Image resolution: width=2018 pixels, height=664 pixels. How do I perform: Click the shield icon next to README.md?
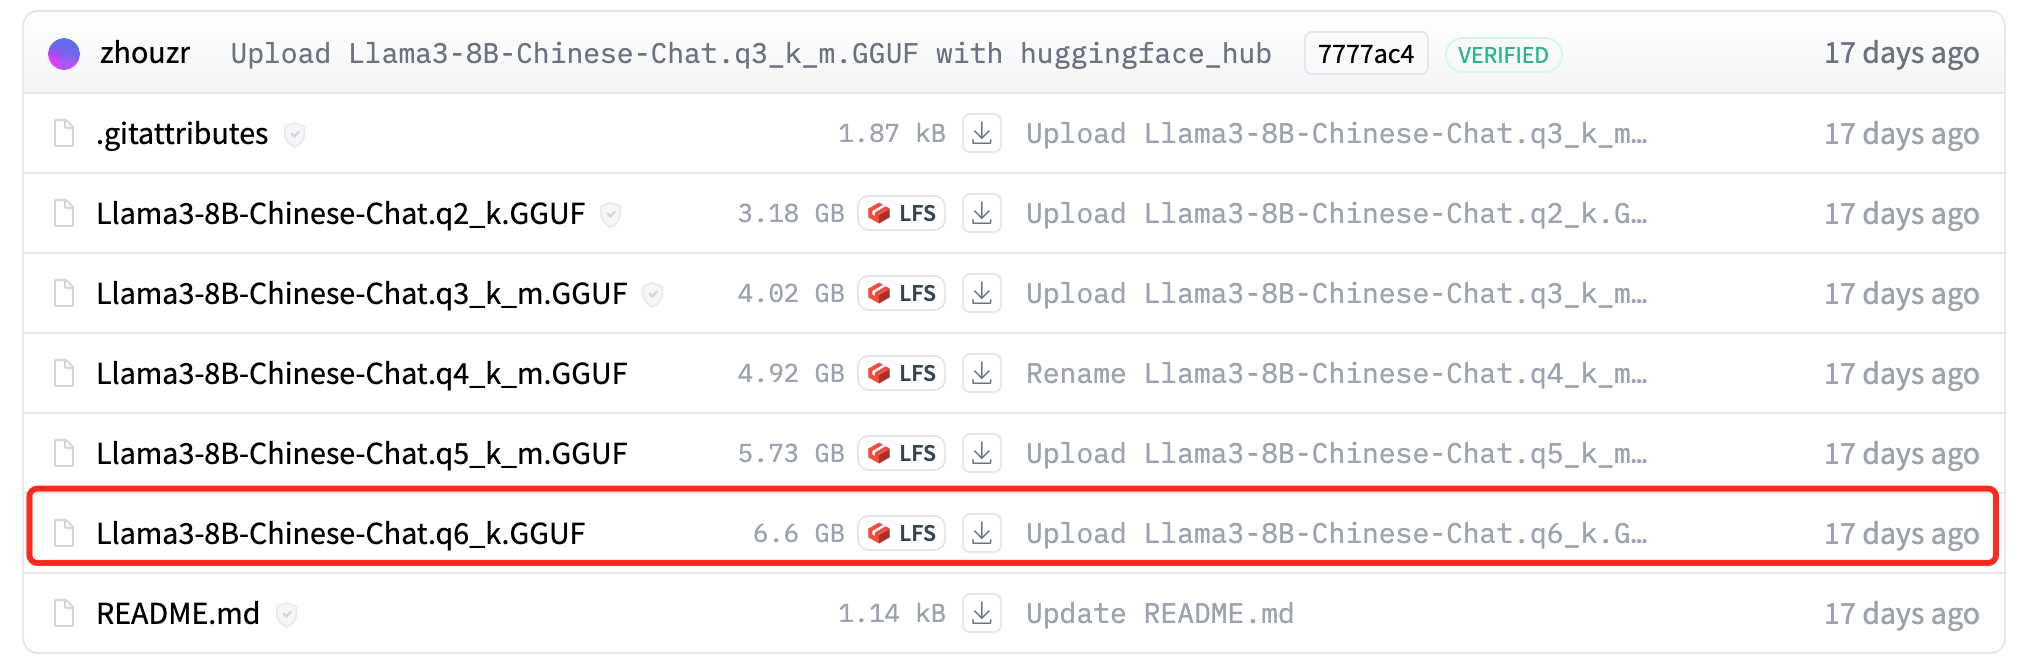286,614
